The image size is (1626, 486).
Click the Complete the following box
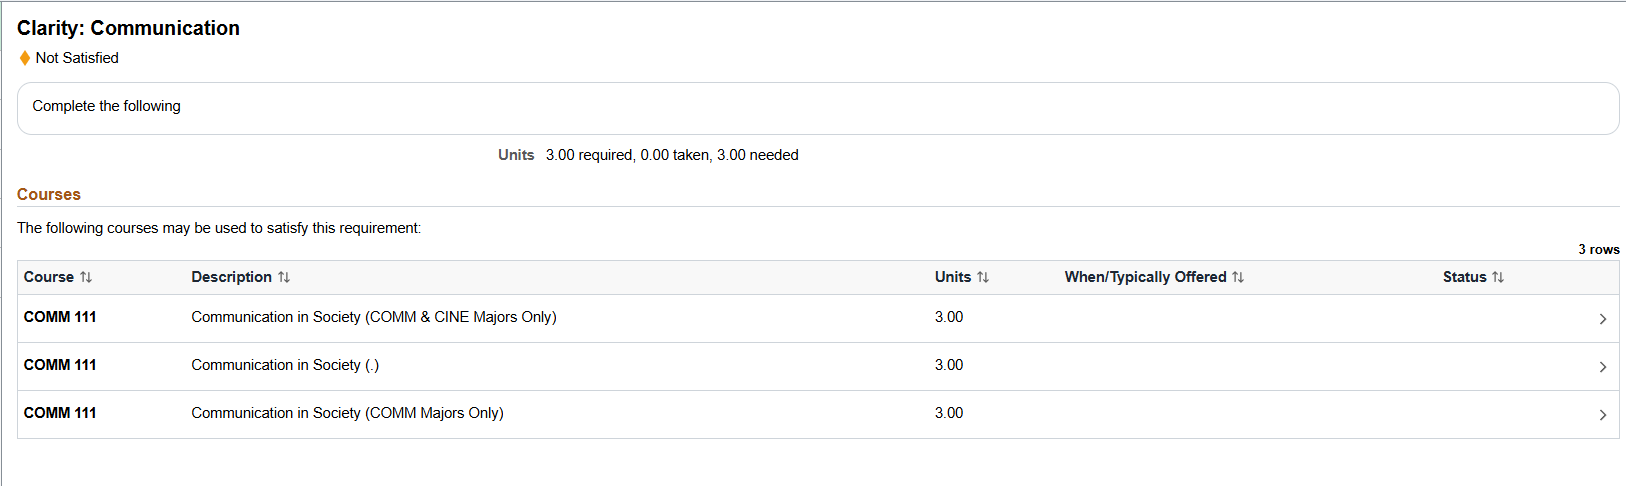pos(818,108)
